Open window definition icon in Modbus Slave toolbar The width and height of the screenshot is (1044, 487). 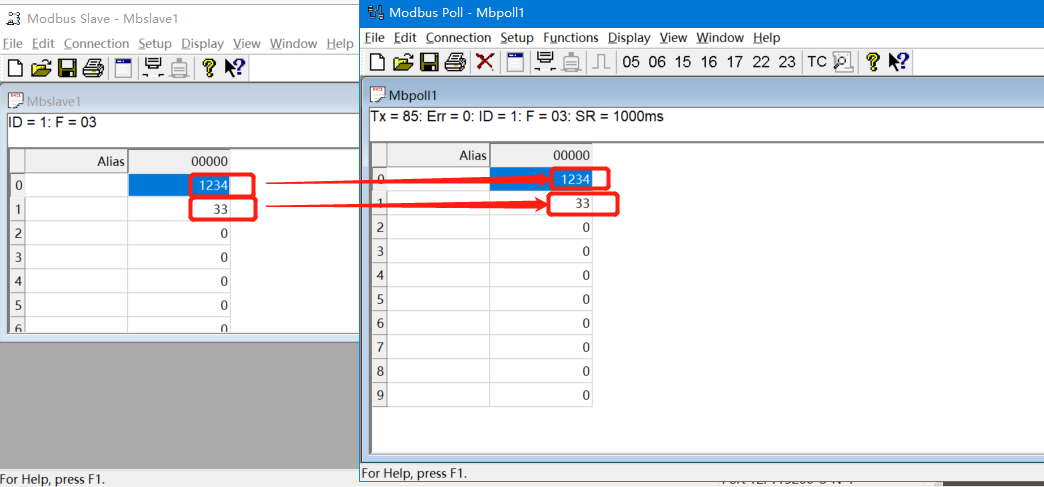tap(124, 68)
